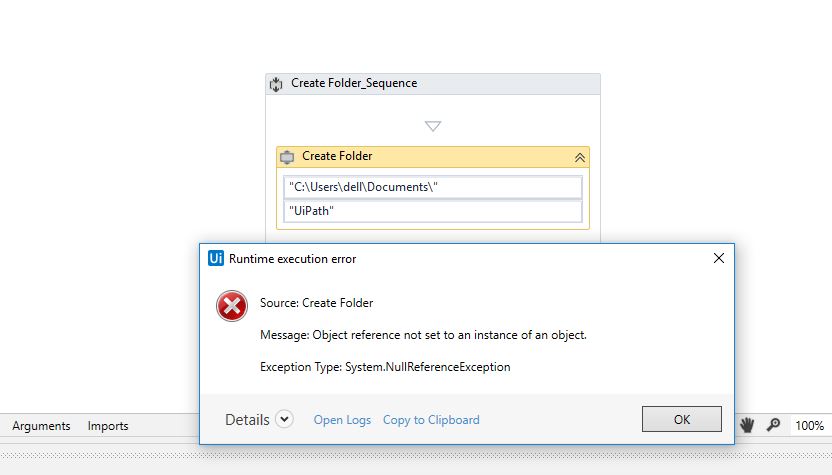Click the triangle drop point above Create Folder
Viewport: 832px width, 475px height.
click(433, 126)
